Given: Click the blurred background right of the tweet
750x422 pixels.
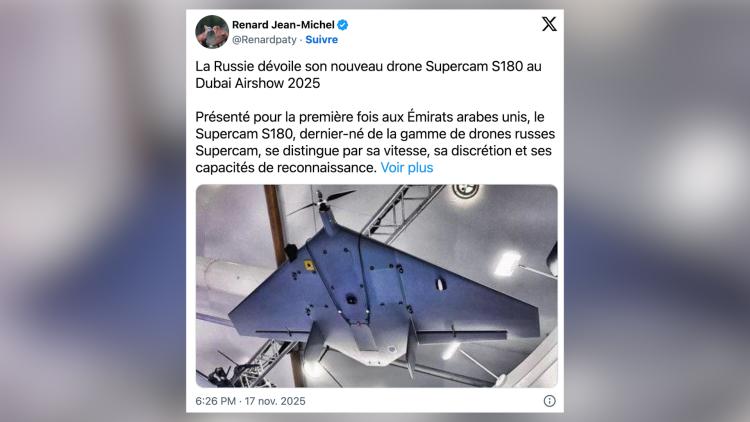Looking at the screenshot, I should tap(657, 211).
